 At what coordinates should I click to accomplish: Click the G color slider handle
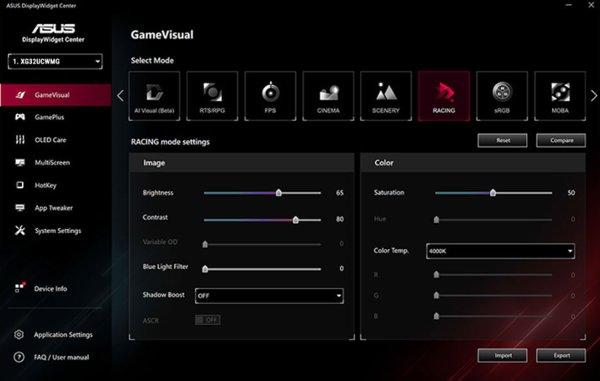(436, 295)
